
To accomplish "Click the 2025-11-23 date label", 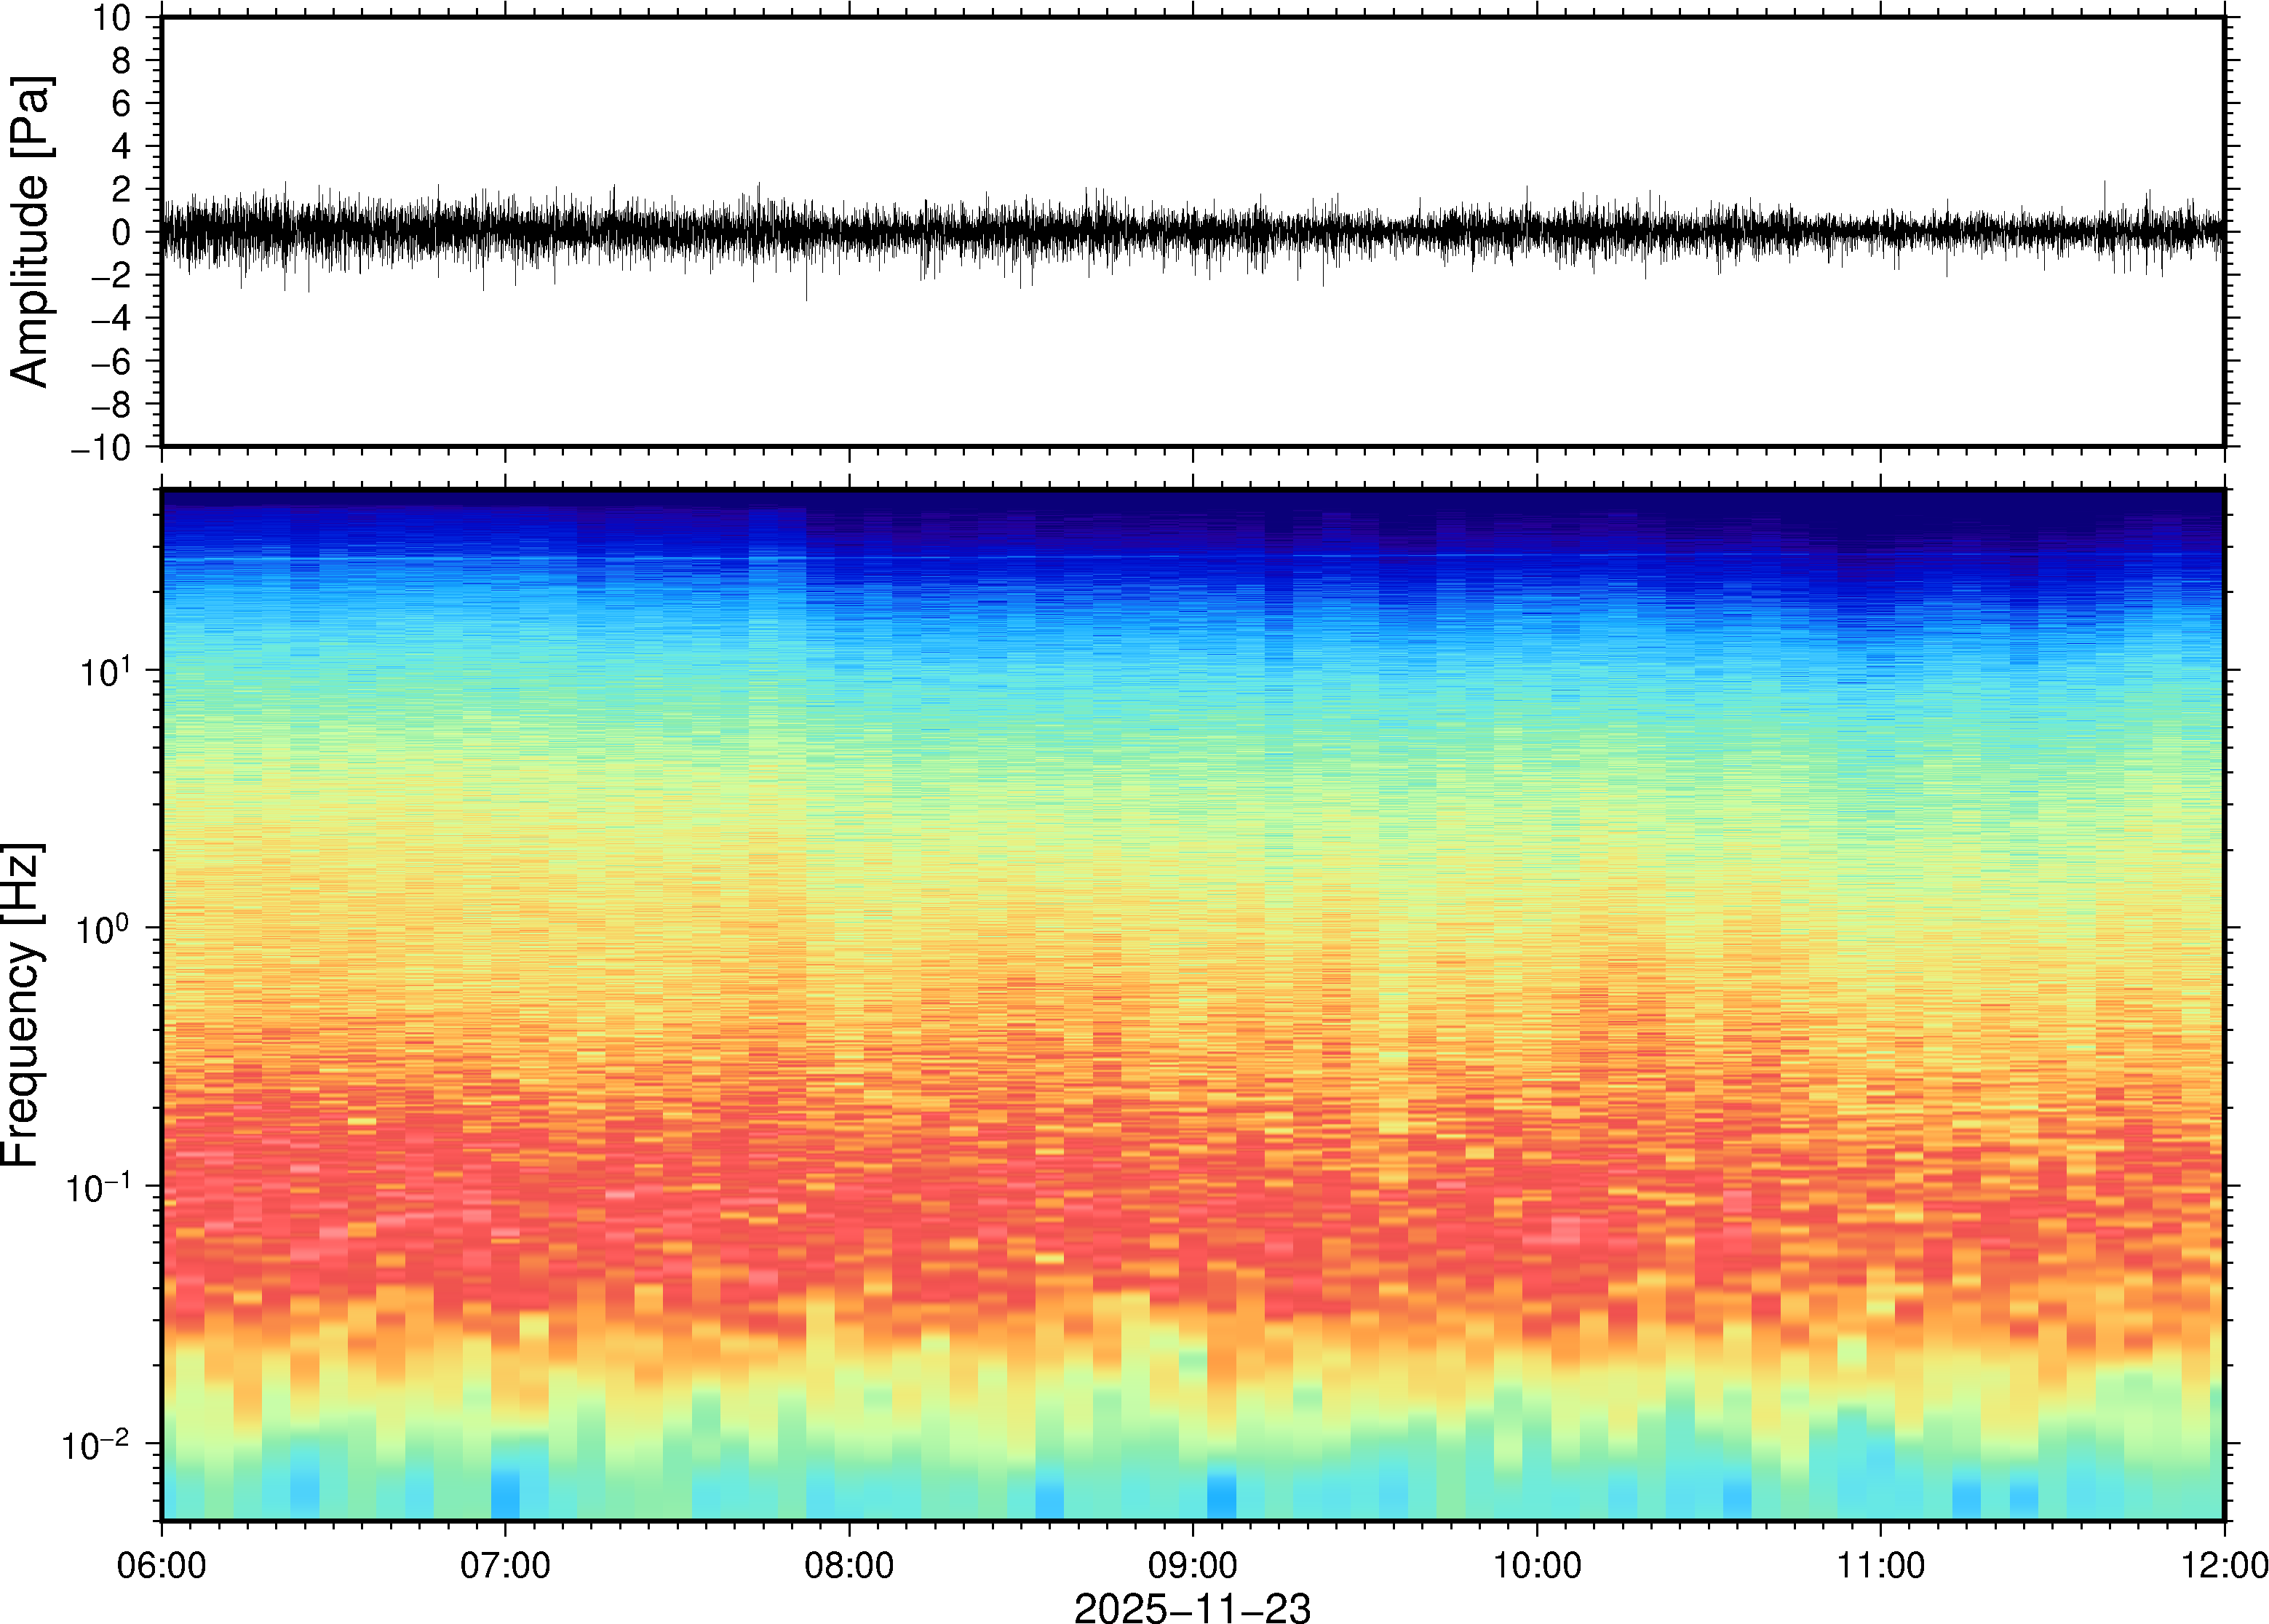I will coord(1192,1608).
